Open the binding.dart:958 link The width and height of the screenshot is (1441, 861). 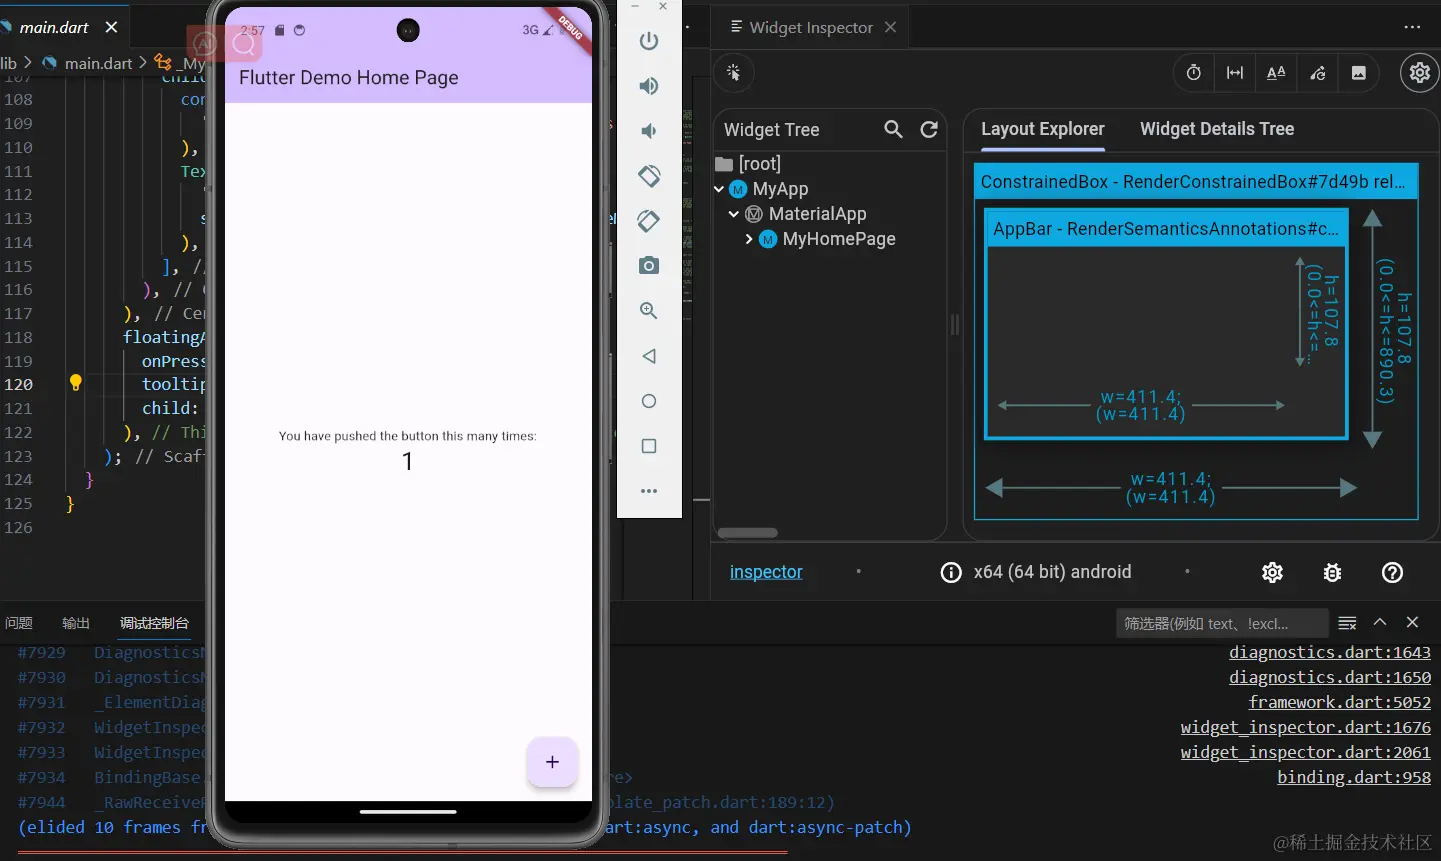(1354, 777)
